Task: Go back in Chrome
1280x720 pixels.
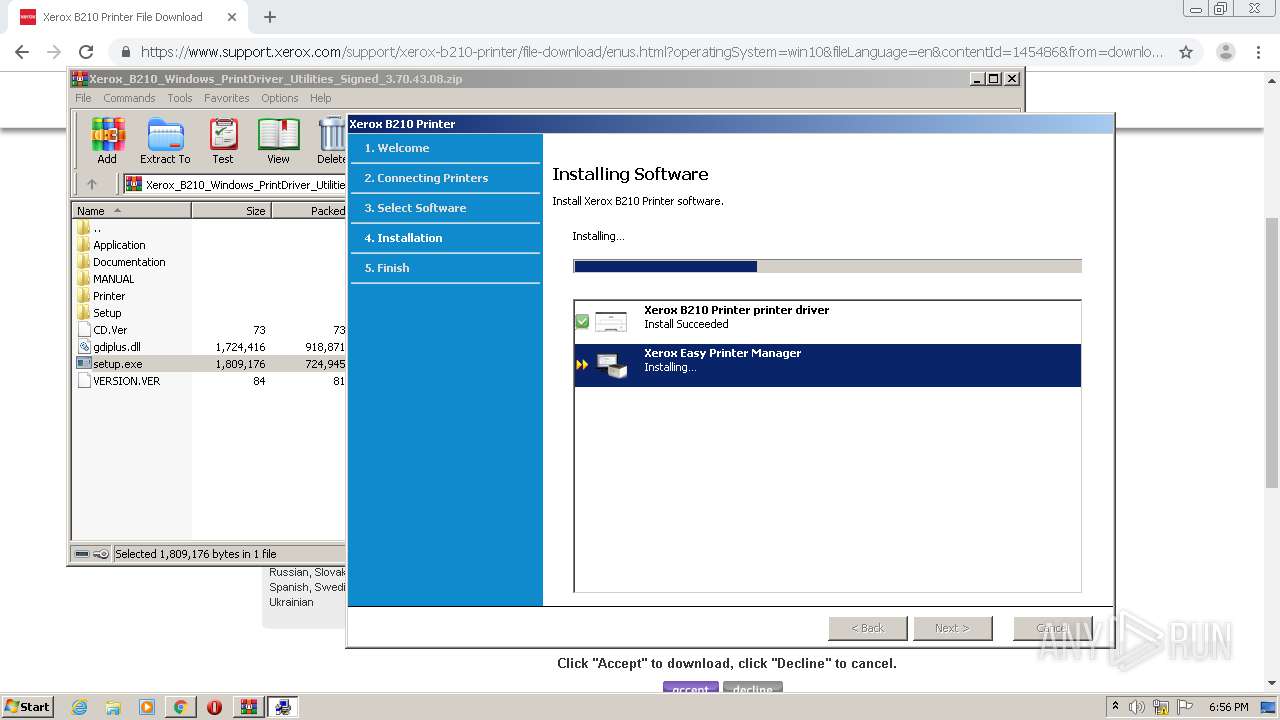Action: [22, 52]
